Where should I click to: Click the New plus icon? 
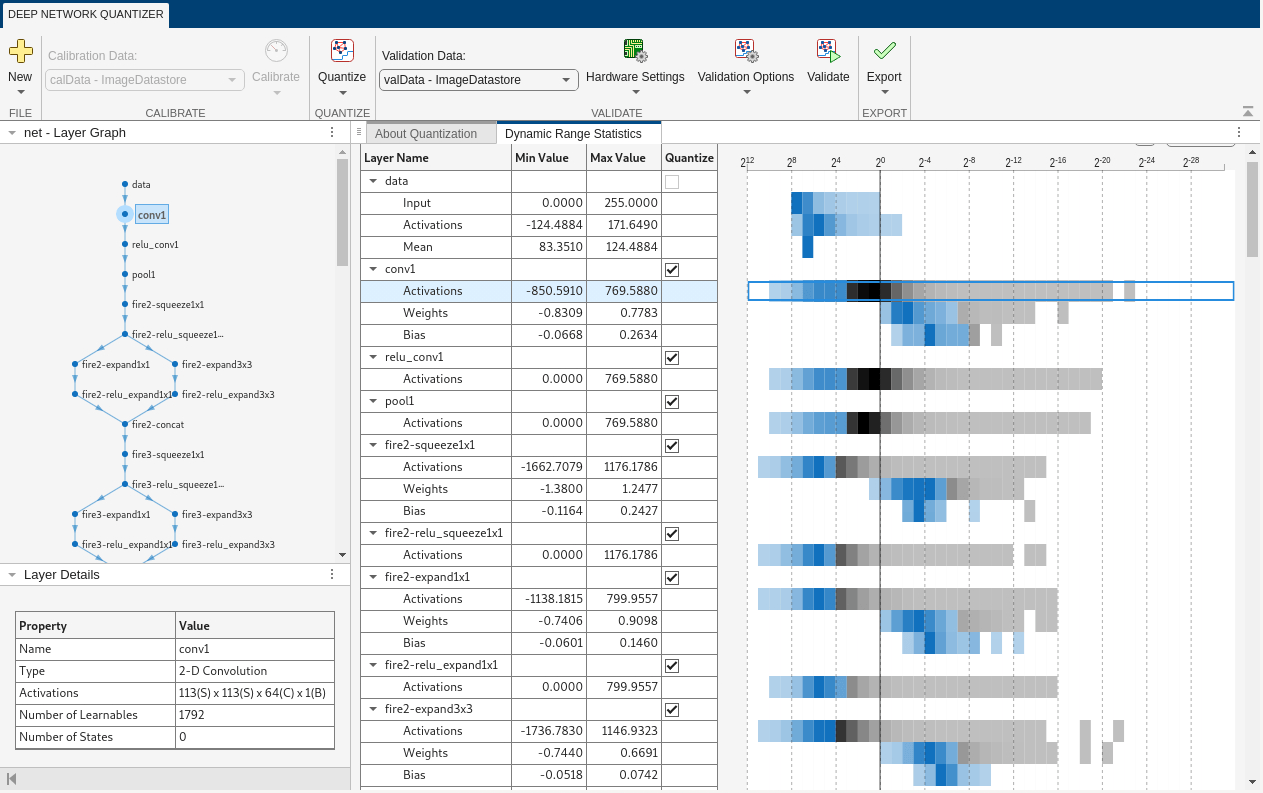coord(20,51)
